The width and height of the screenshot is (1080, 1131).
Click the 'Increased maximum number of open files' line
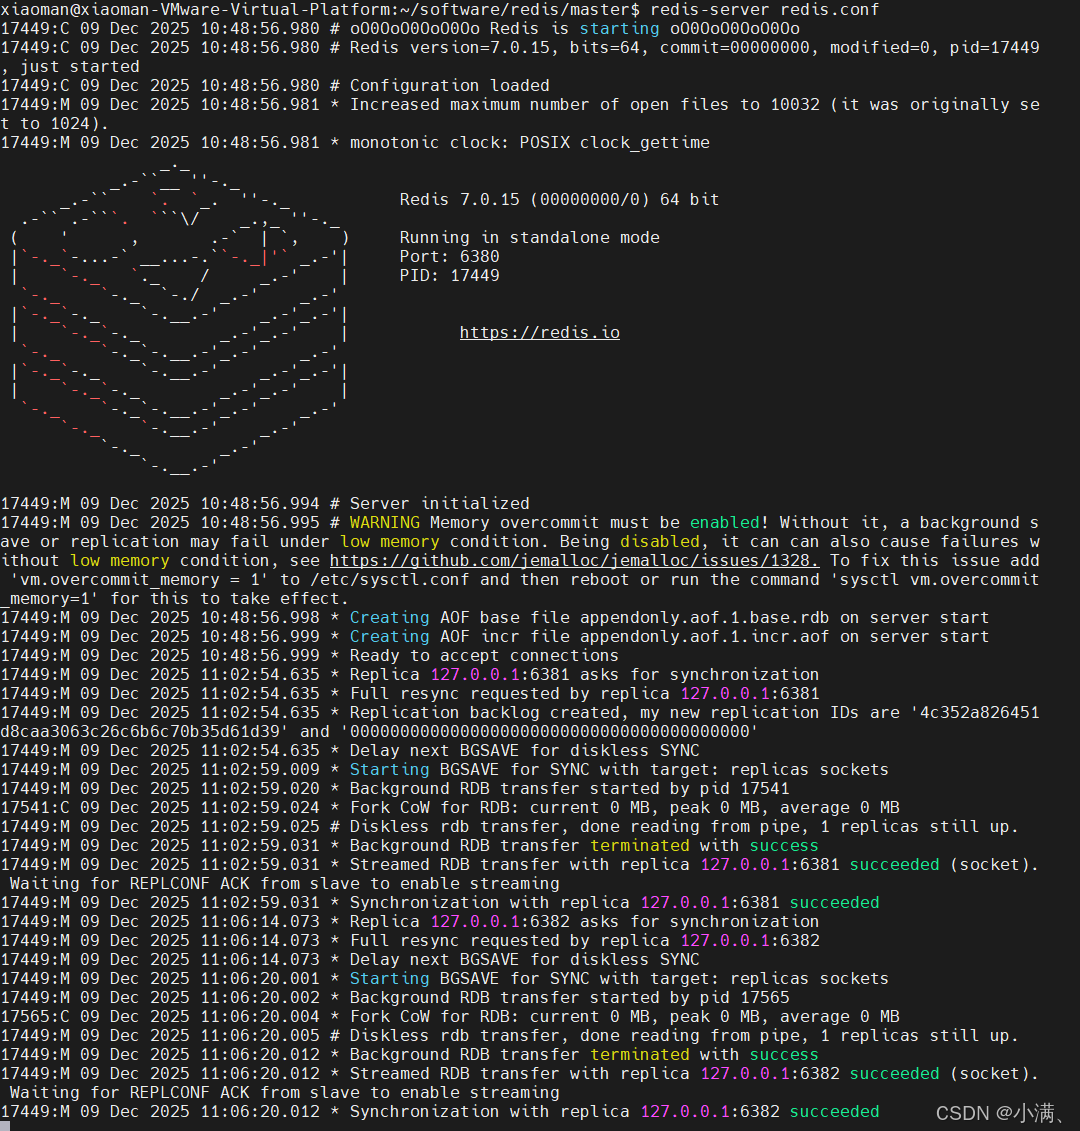[x=519, y=114]
